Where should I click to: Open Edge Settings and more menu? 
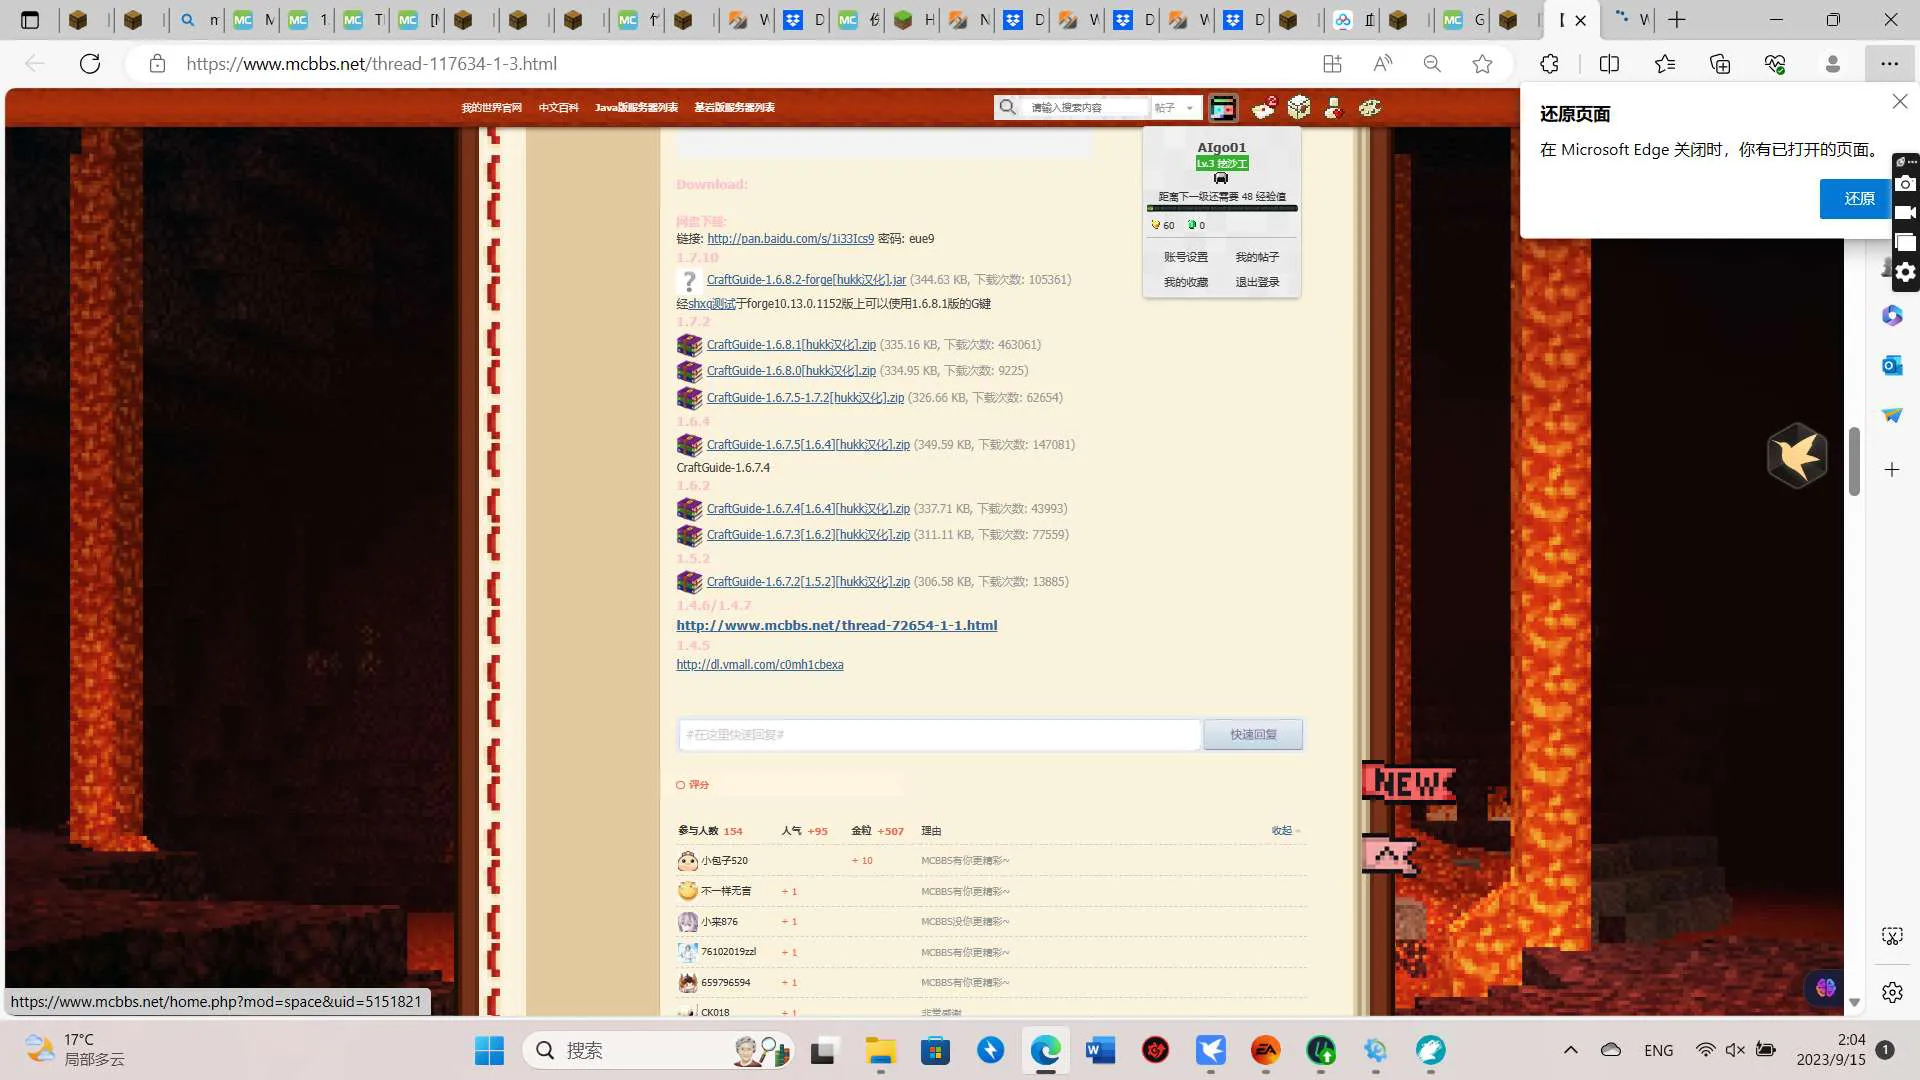(x=1889, y=64)
